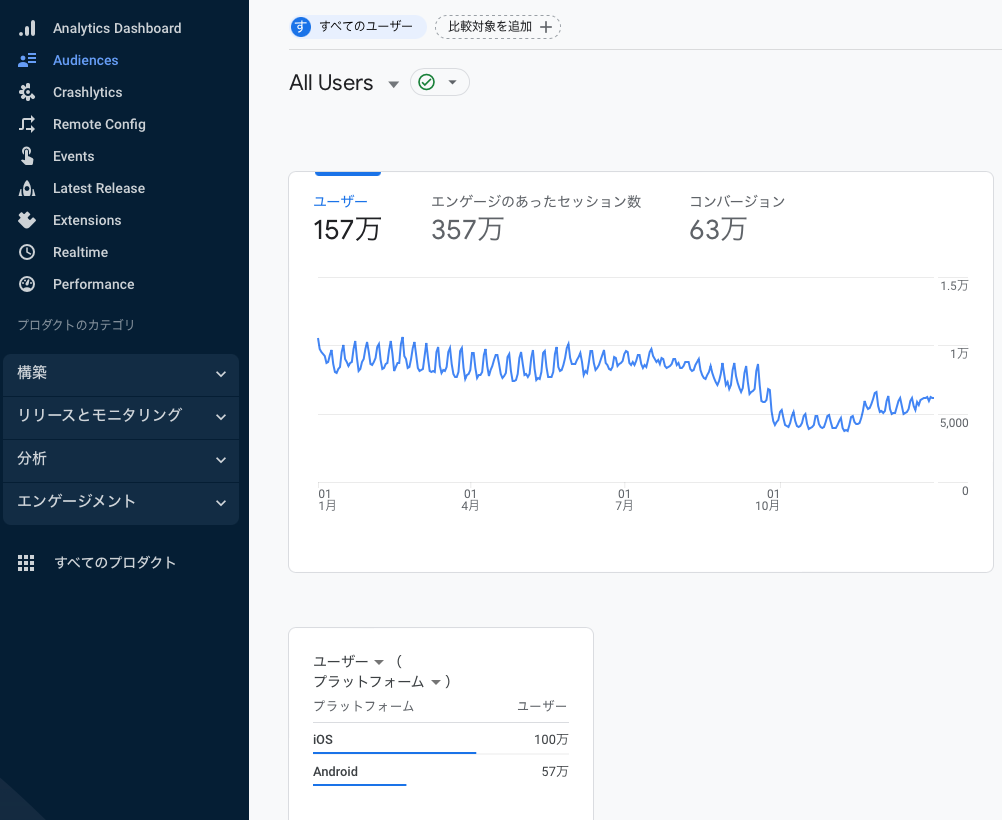
Task: Click the Events tap-hand icon
Action: (x=27, y=156)
